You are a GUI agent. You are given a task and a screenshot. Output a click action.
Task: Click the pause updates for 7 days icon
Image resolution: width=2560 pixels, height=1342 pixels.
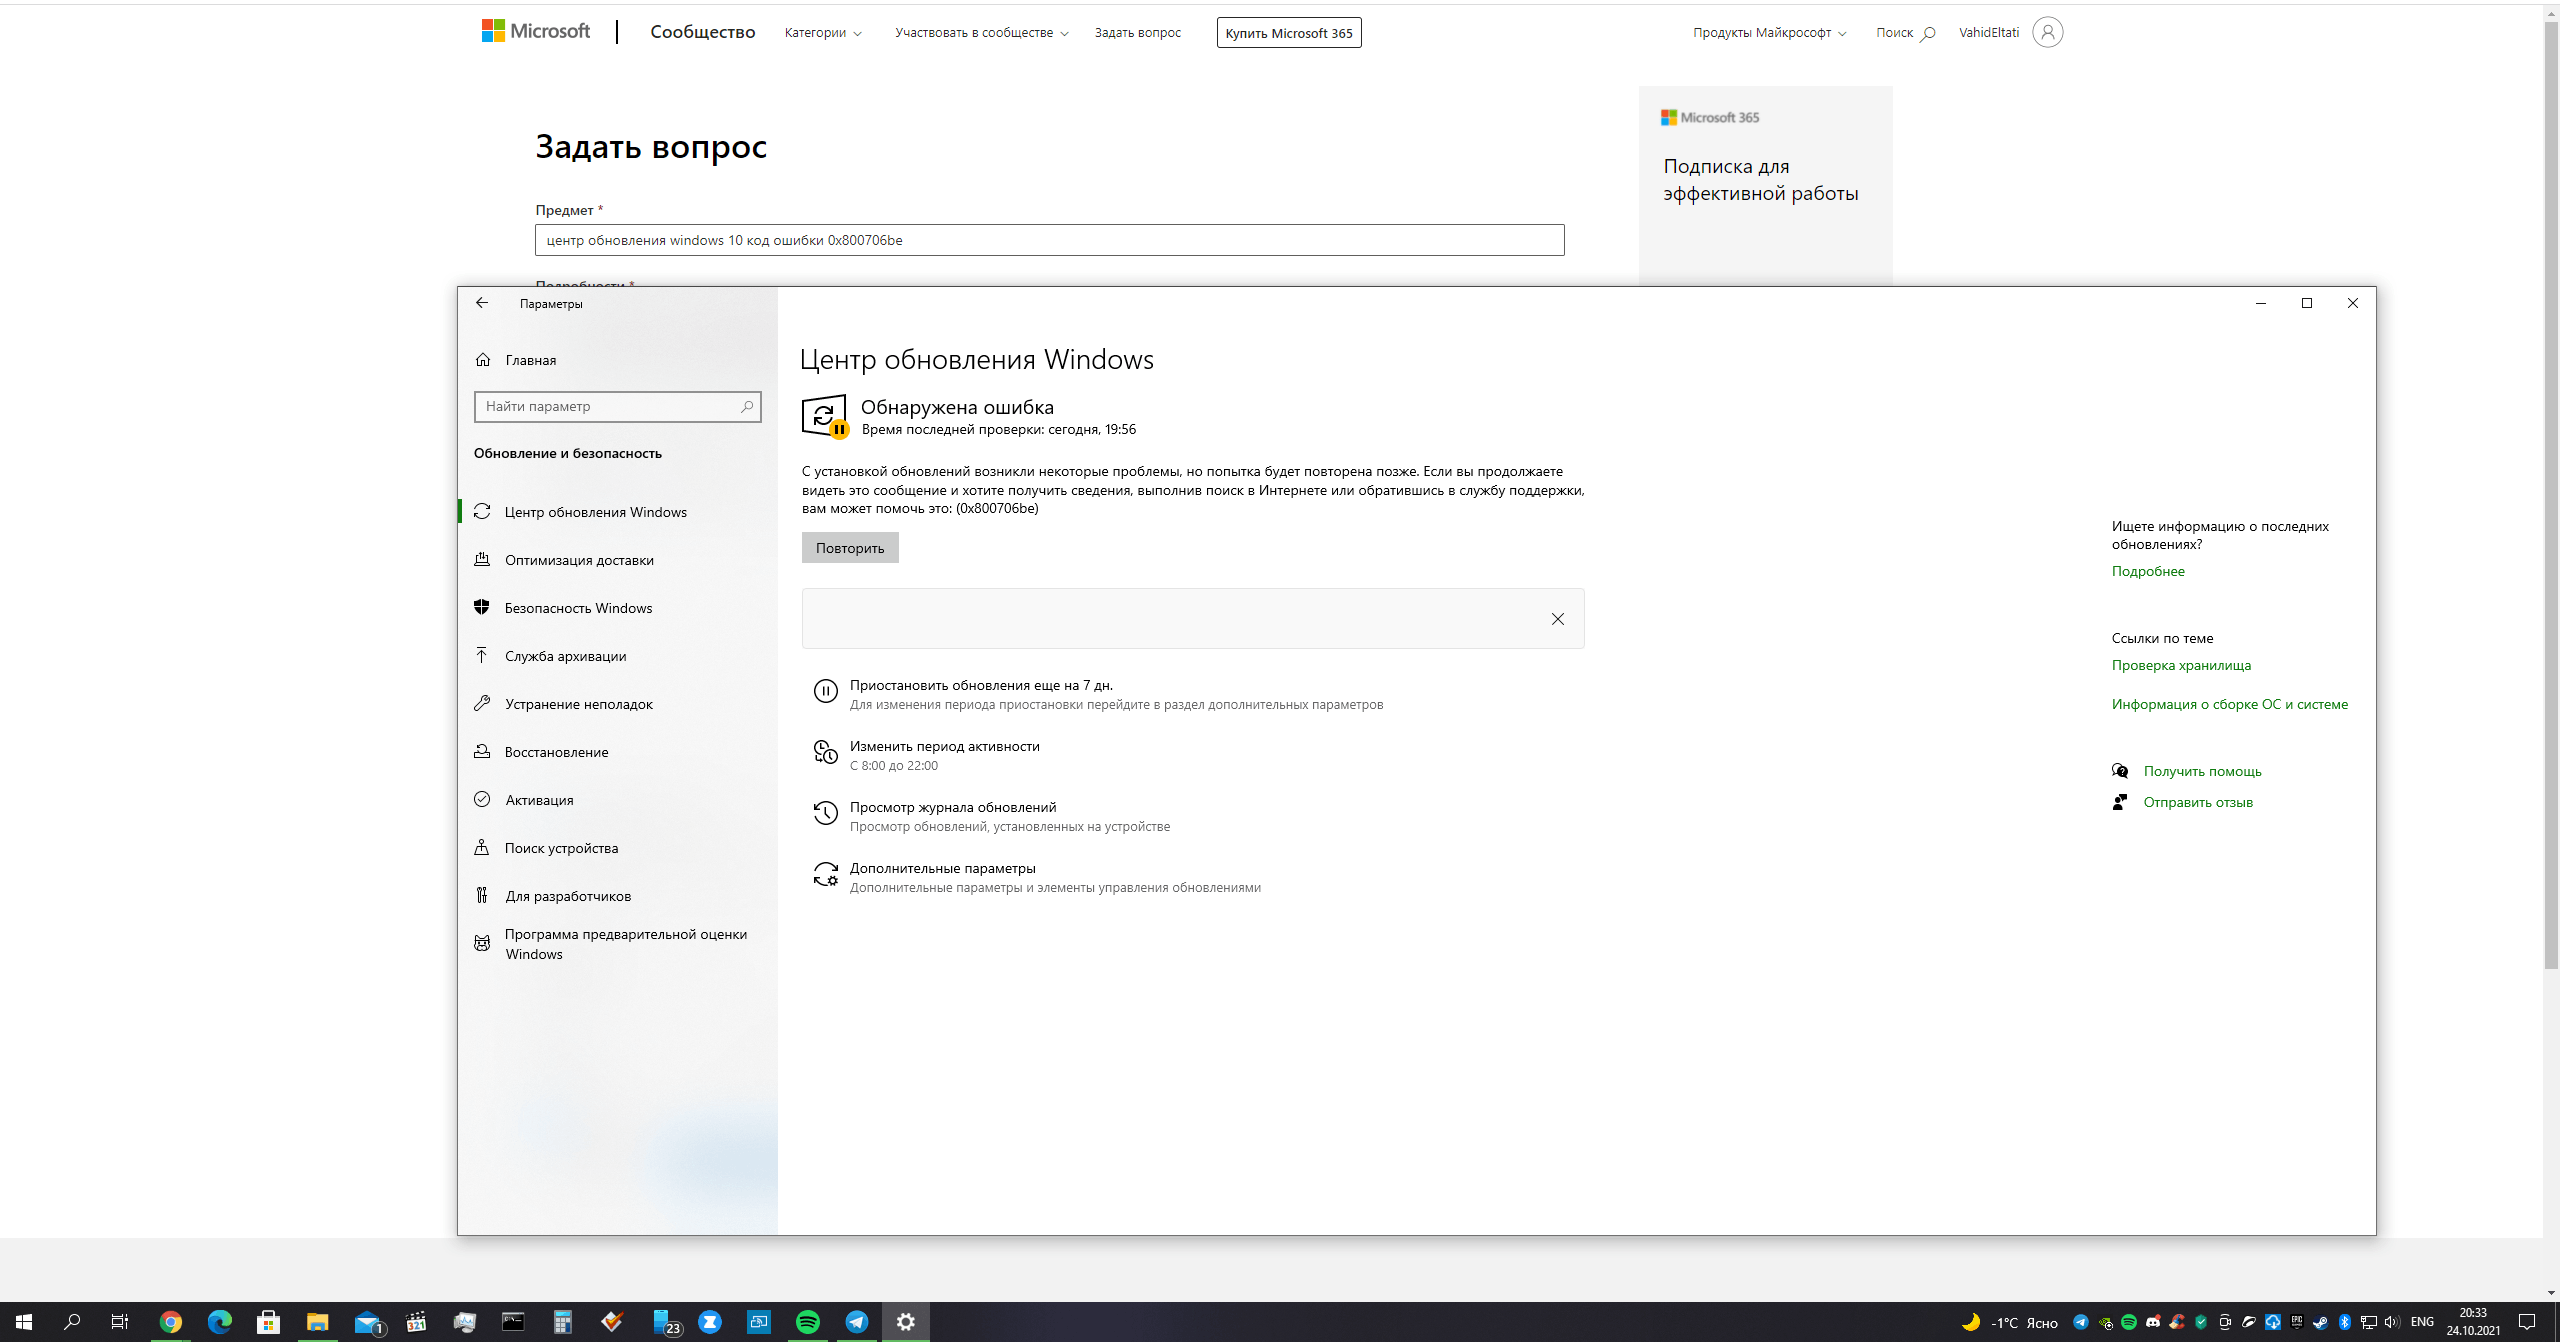tap(825, 691)
